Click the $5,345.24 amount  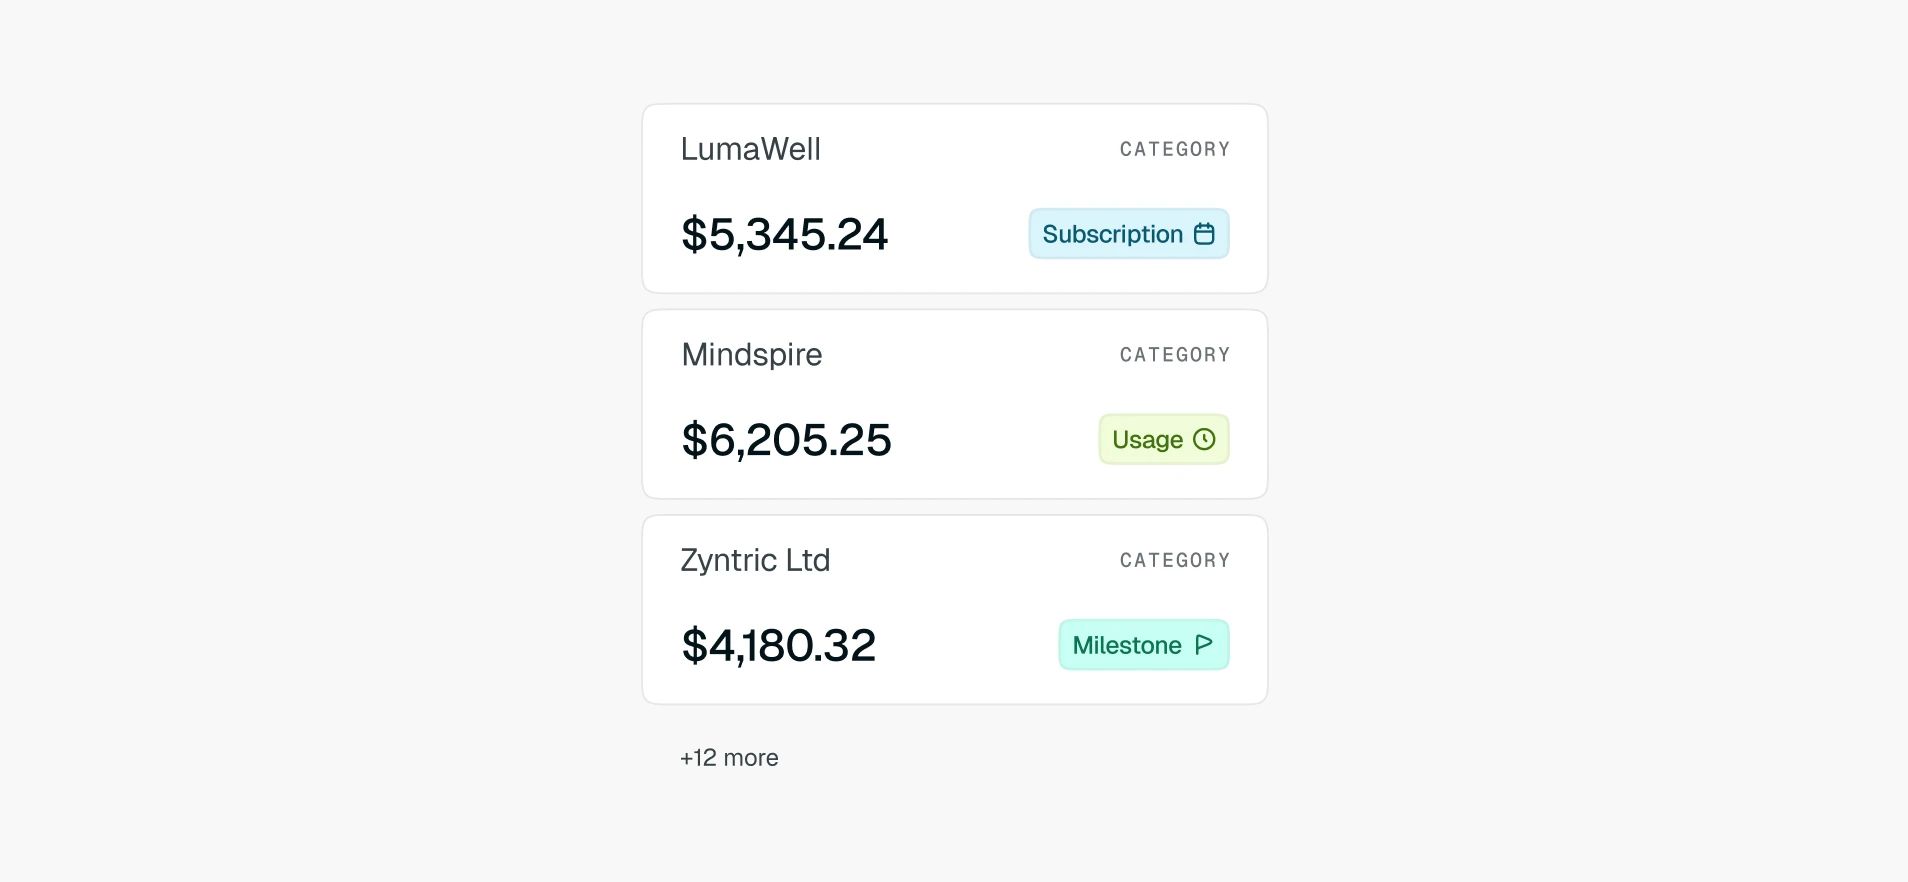pyautogui.click(x=784, y=234)
